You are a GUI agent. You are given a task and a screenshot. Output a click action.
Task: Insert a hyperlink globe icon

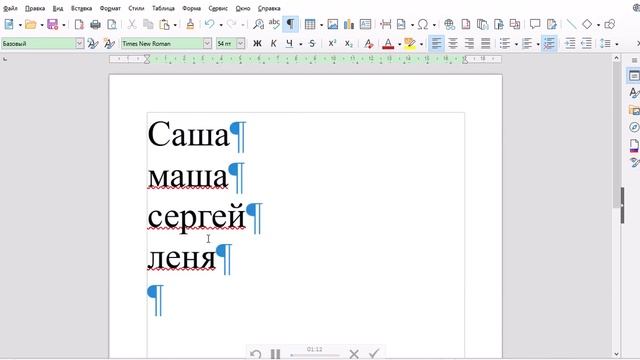tap(449, 24)
